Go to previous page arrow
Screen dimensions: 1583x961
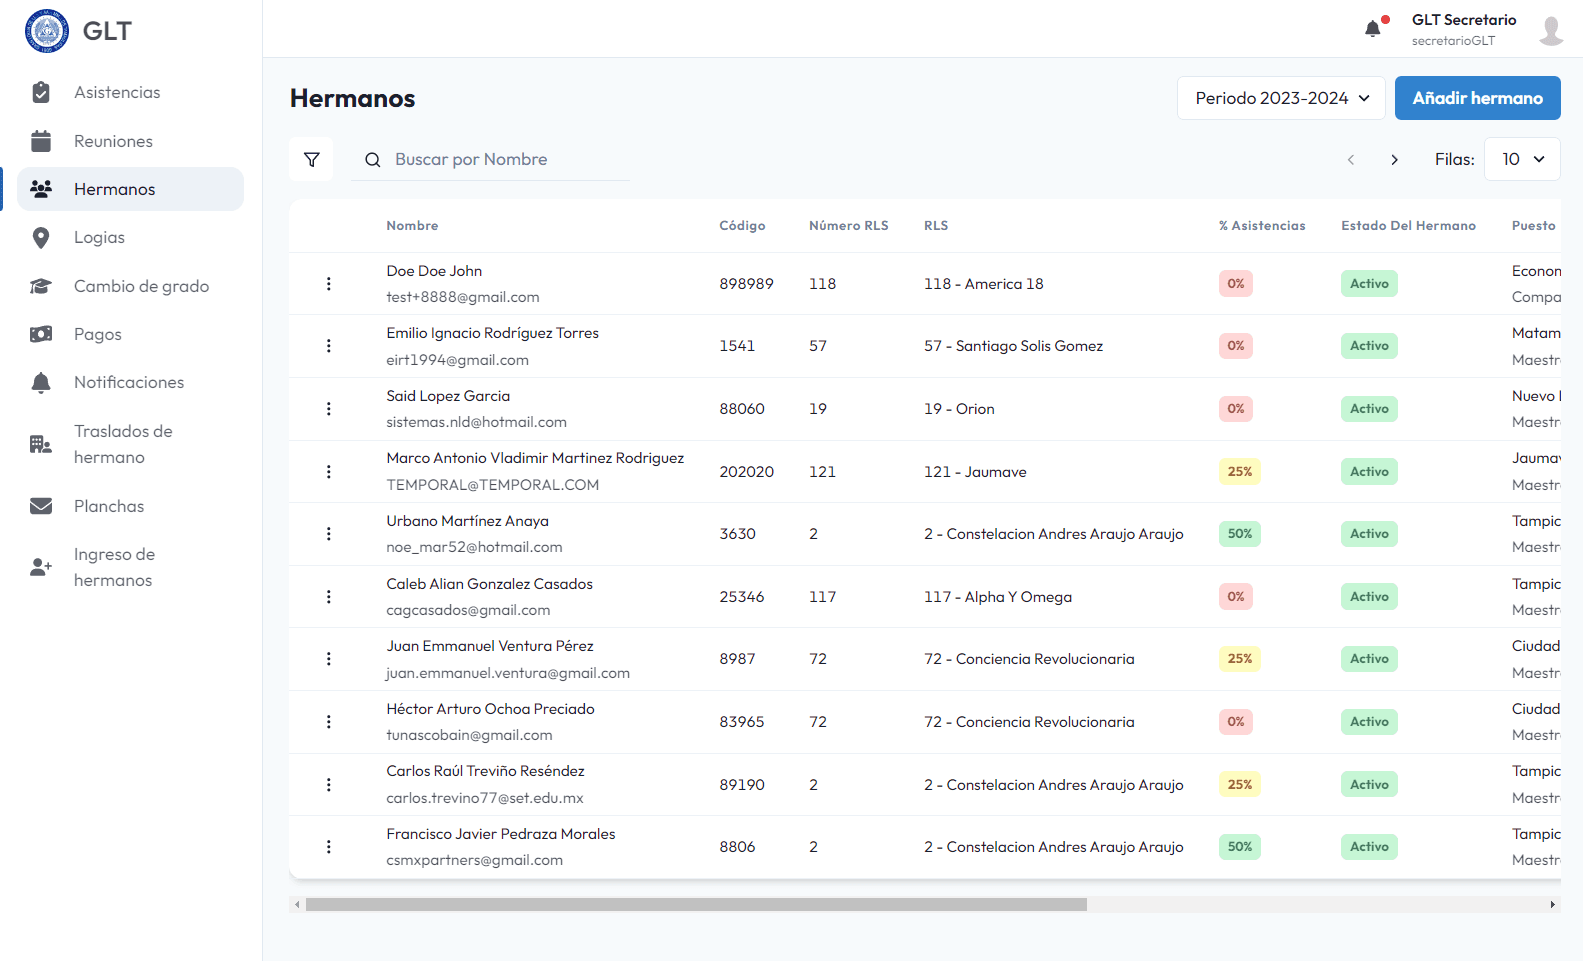click(x=1351, y=160)
